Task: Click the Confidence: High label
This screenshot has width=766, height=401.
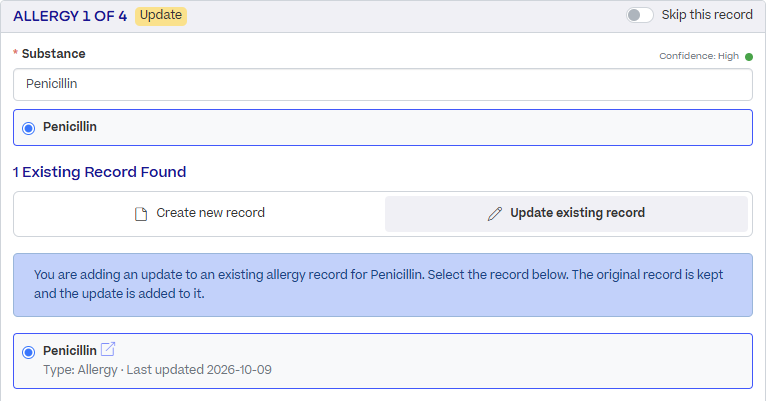Action: pos(699,56)
